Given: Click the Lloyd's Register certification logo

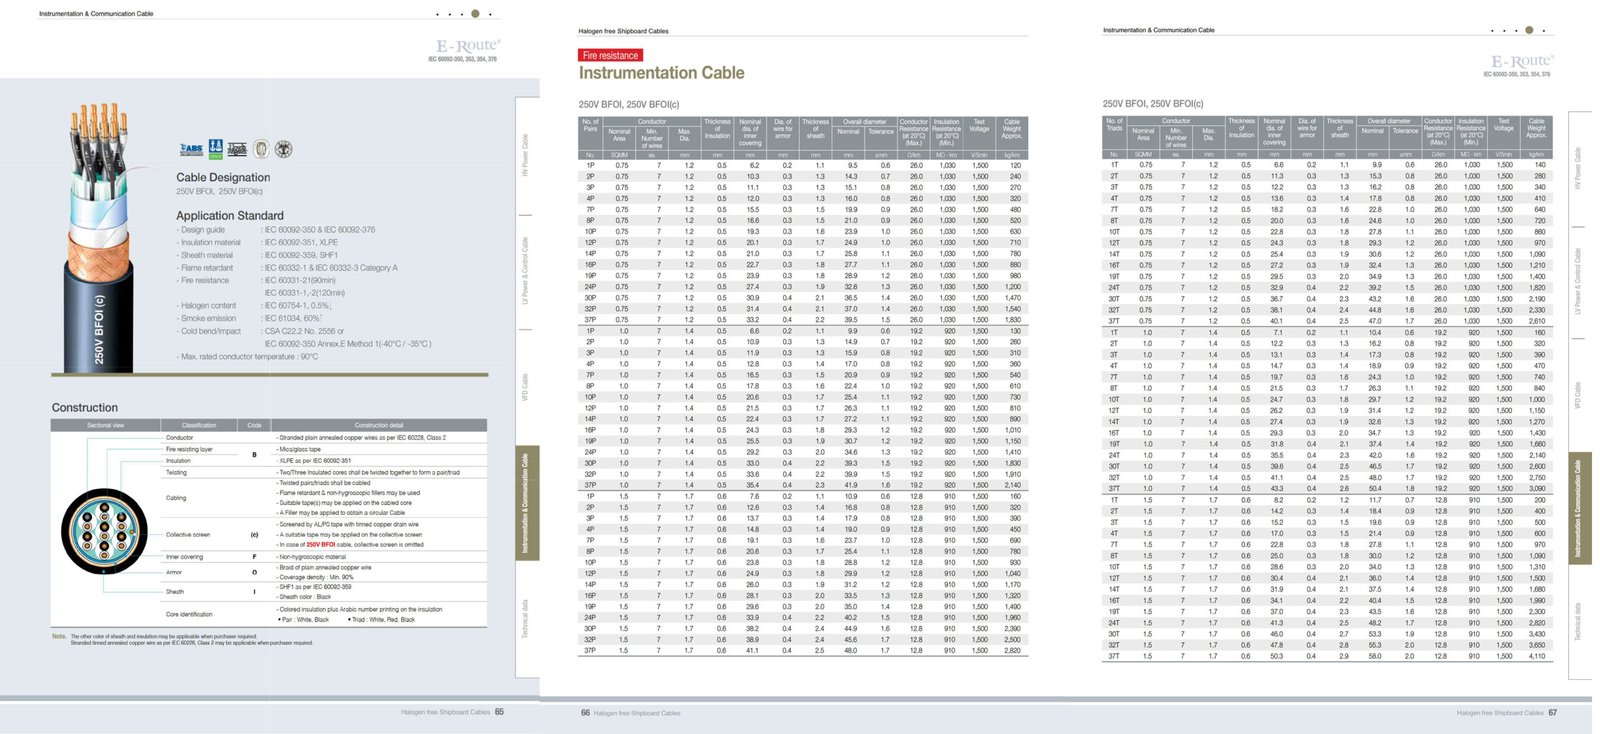Looking at the screenshot, I should click(x=237, y=149).
